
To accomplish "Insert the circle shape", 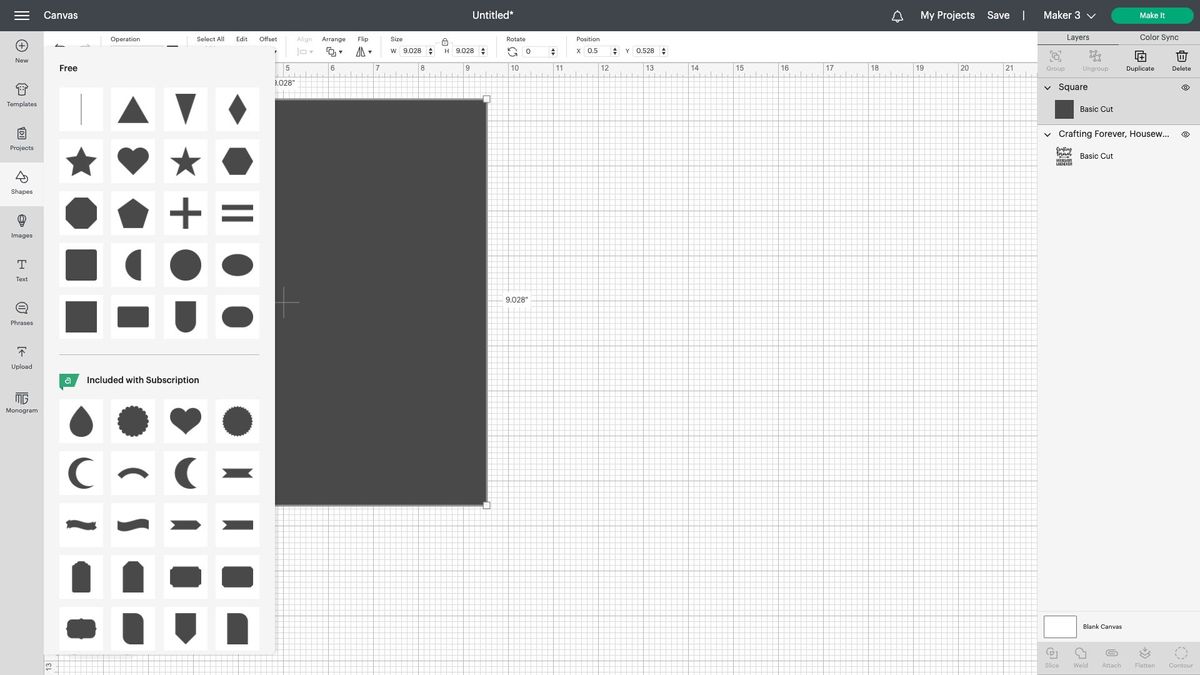I will pos(185,265).
